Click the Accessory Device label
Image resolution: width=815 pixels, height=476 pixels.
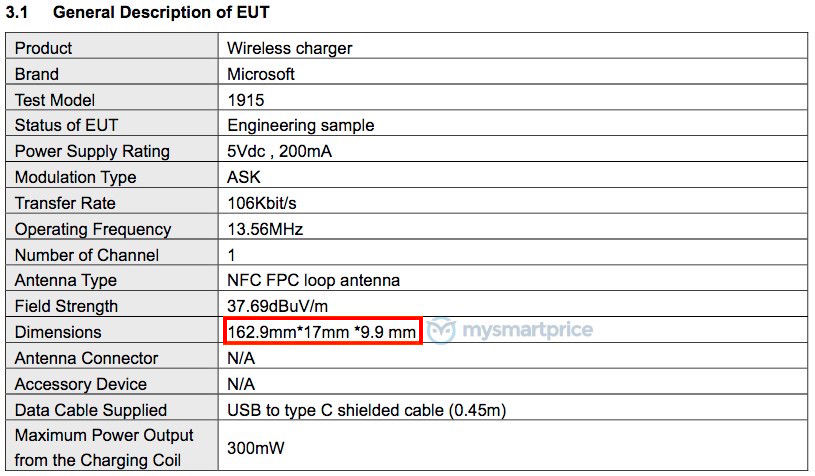tap(81, 384)
